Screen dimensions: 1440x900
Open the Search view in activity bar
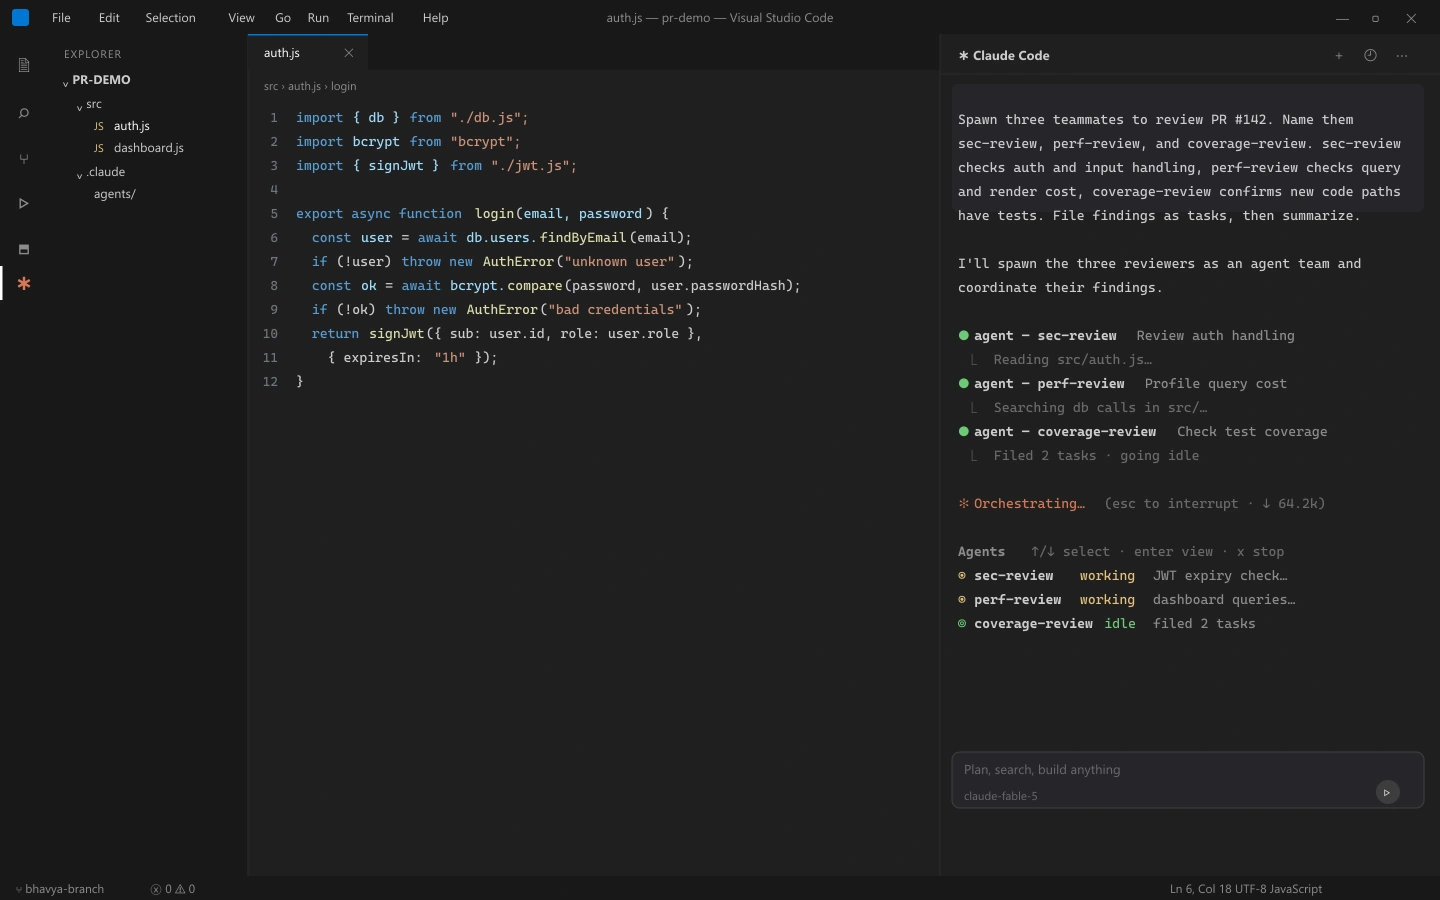tap(24, 113)
